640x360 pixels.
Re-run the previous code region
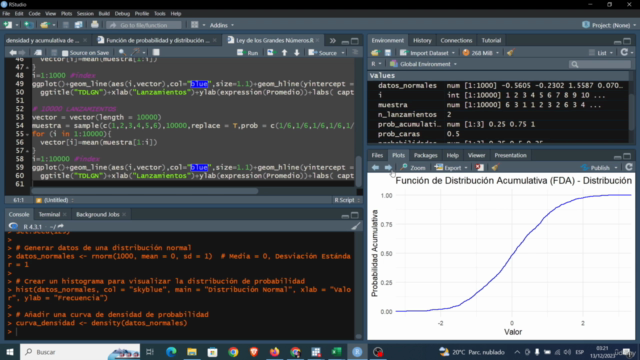click(x=271, y=53)
